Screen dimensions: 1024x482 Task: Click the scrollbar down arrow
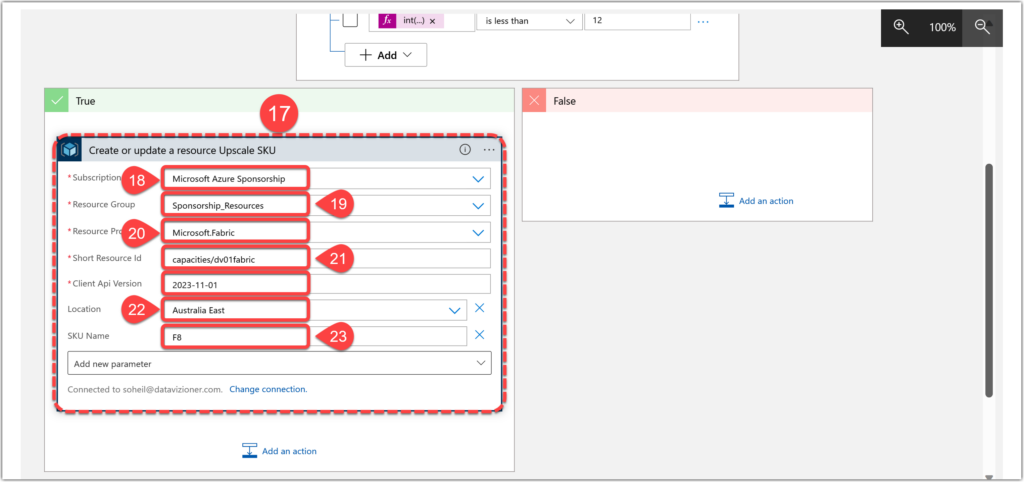pos(989,477)
